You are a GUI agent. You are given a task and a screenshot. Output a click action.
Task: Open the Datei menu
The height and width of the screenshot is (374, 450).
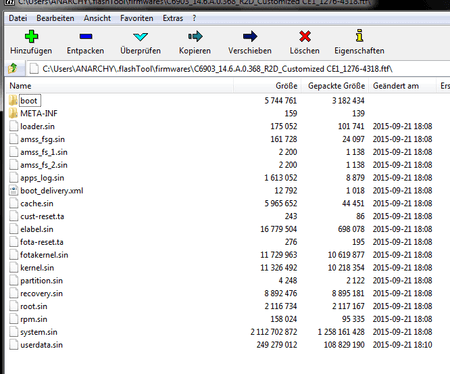click(18, 18)
